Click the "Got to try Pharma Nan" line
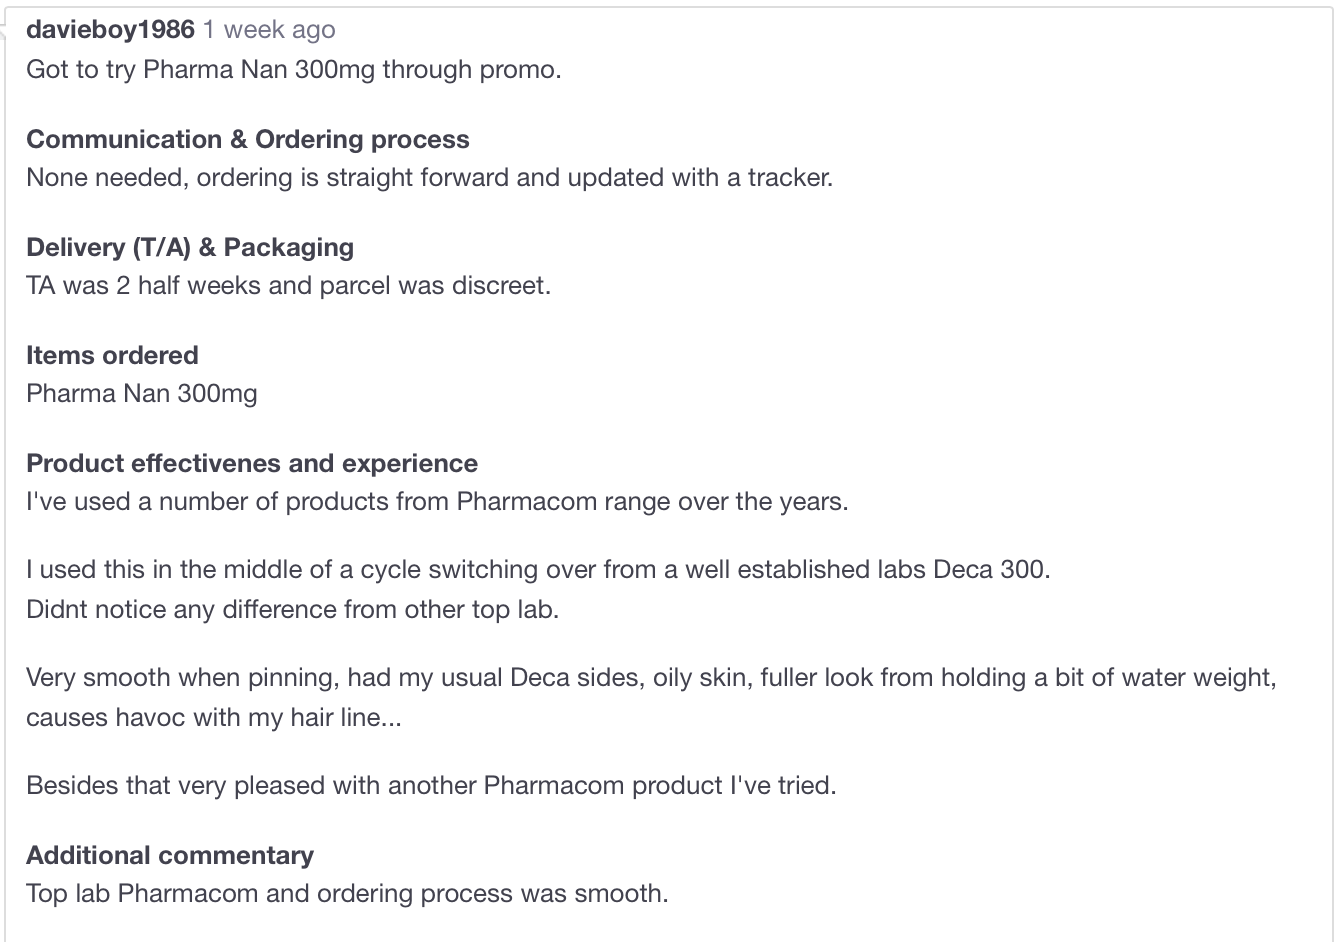 (293, 69)
